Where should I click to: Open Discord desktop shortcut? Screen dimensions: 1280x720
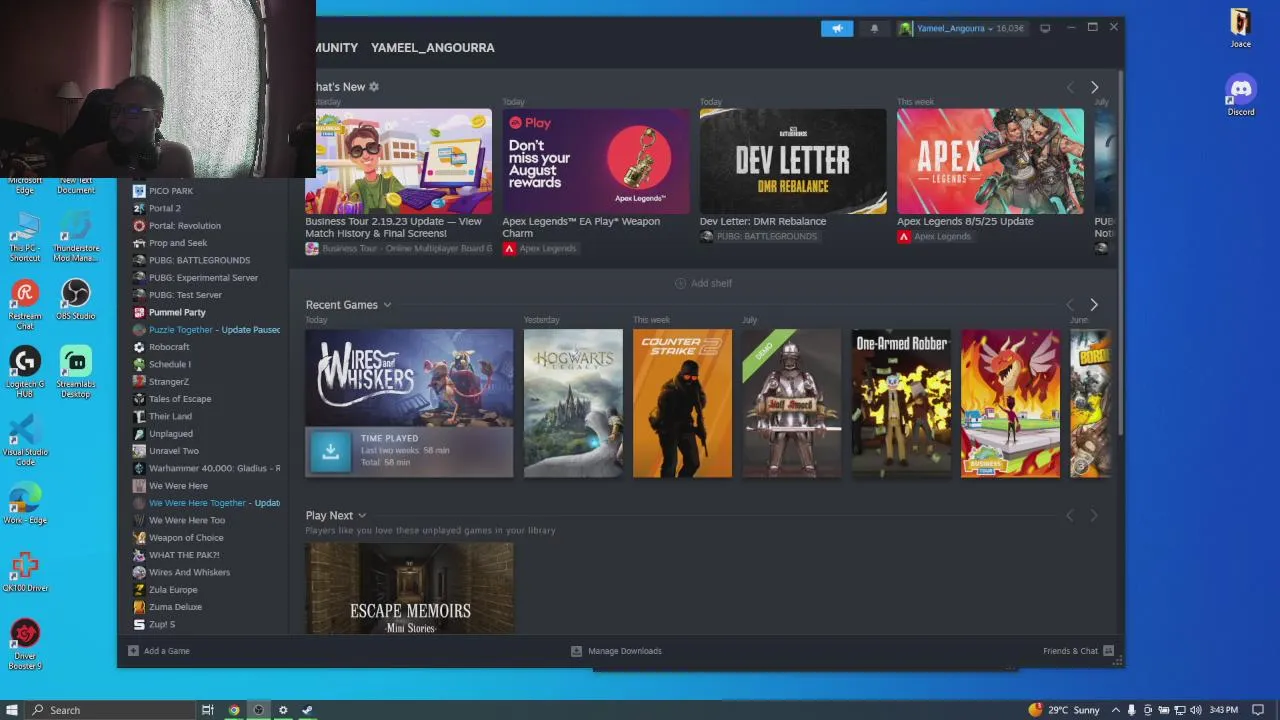(1241, 96)
